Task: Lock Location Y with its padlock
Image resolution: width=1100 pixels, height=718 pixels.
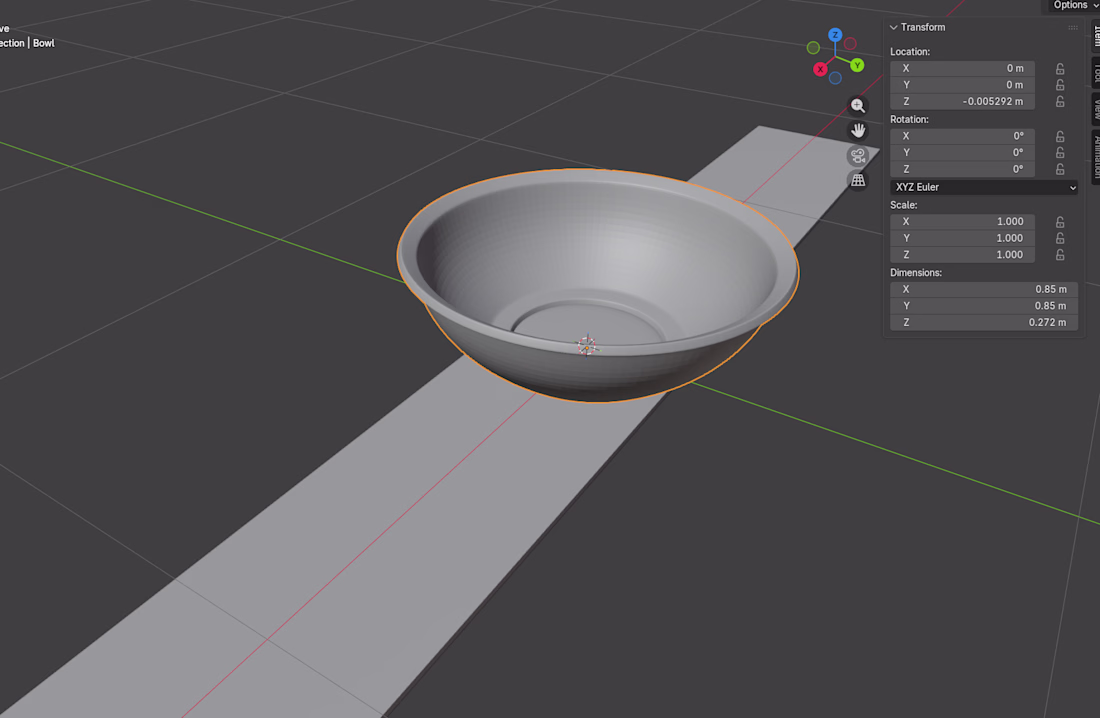Action: 1060,85
